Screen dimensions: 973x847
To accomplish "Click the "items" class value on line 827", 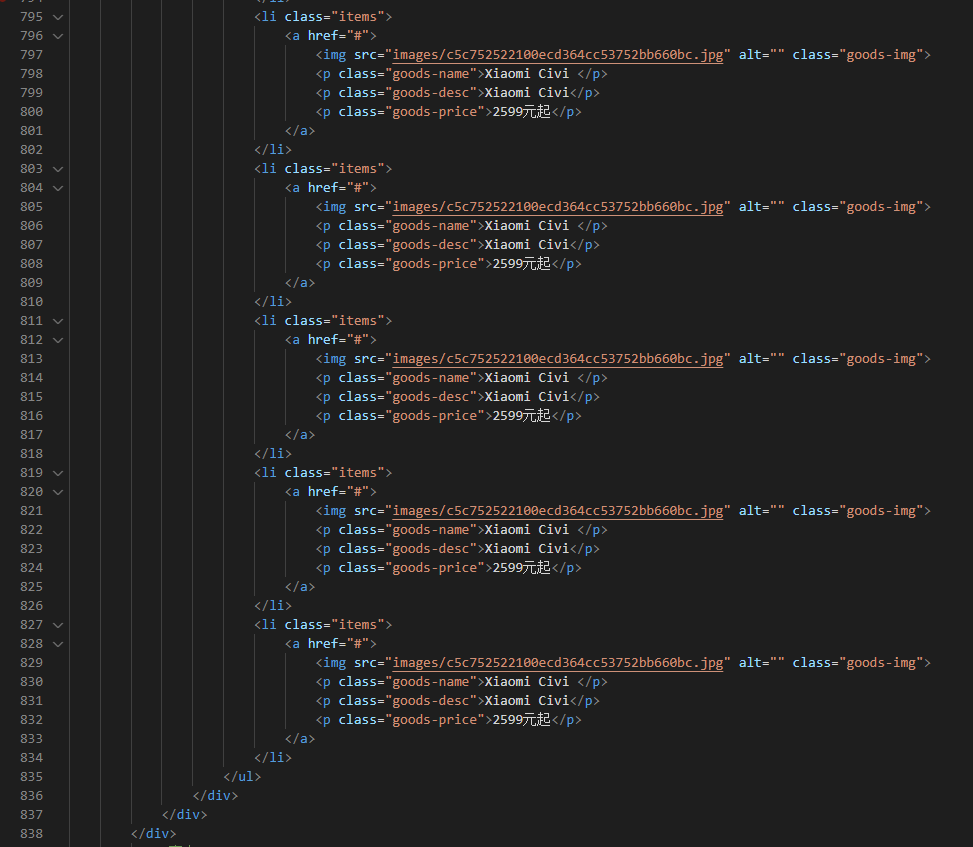I will [358, 625].
